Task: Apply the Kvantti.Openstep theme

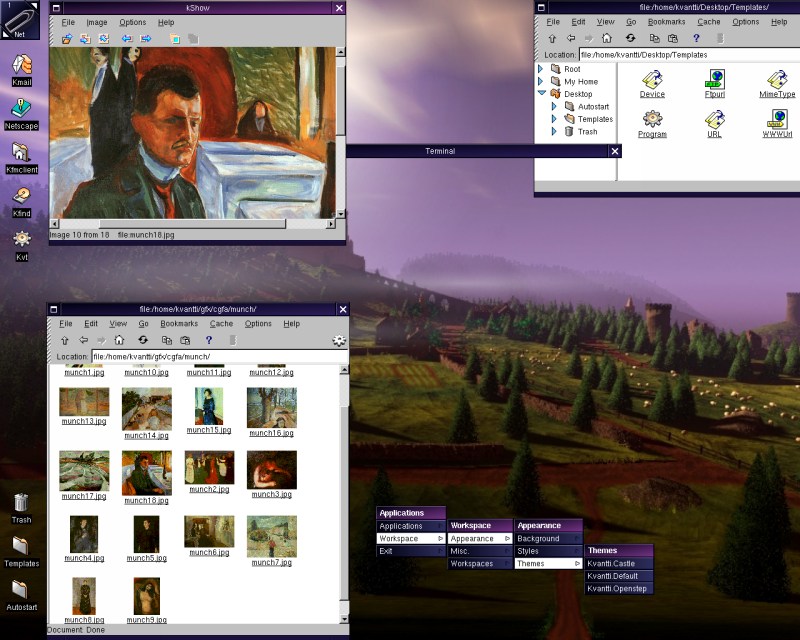Action: 619,588
